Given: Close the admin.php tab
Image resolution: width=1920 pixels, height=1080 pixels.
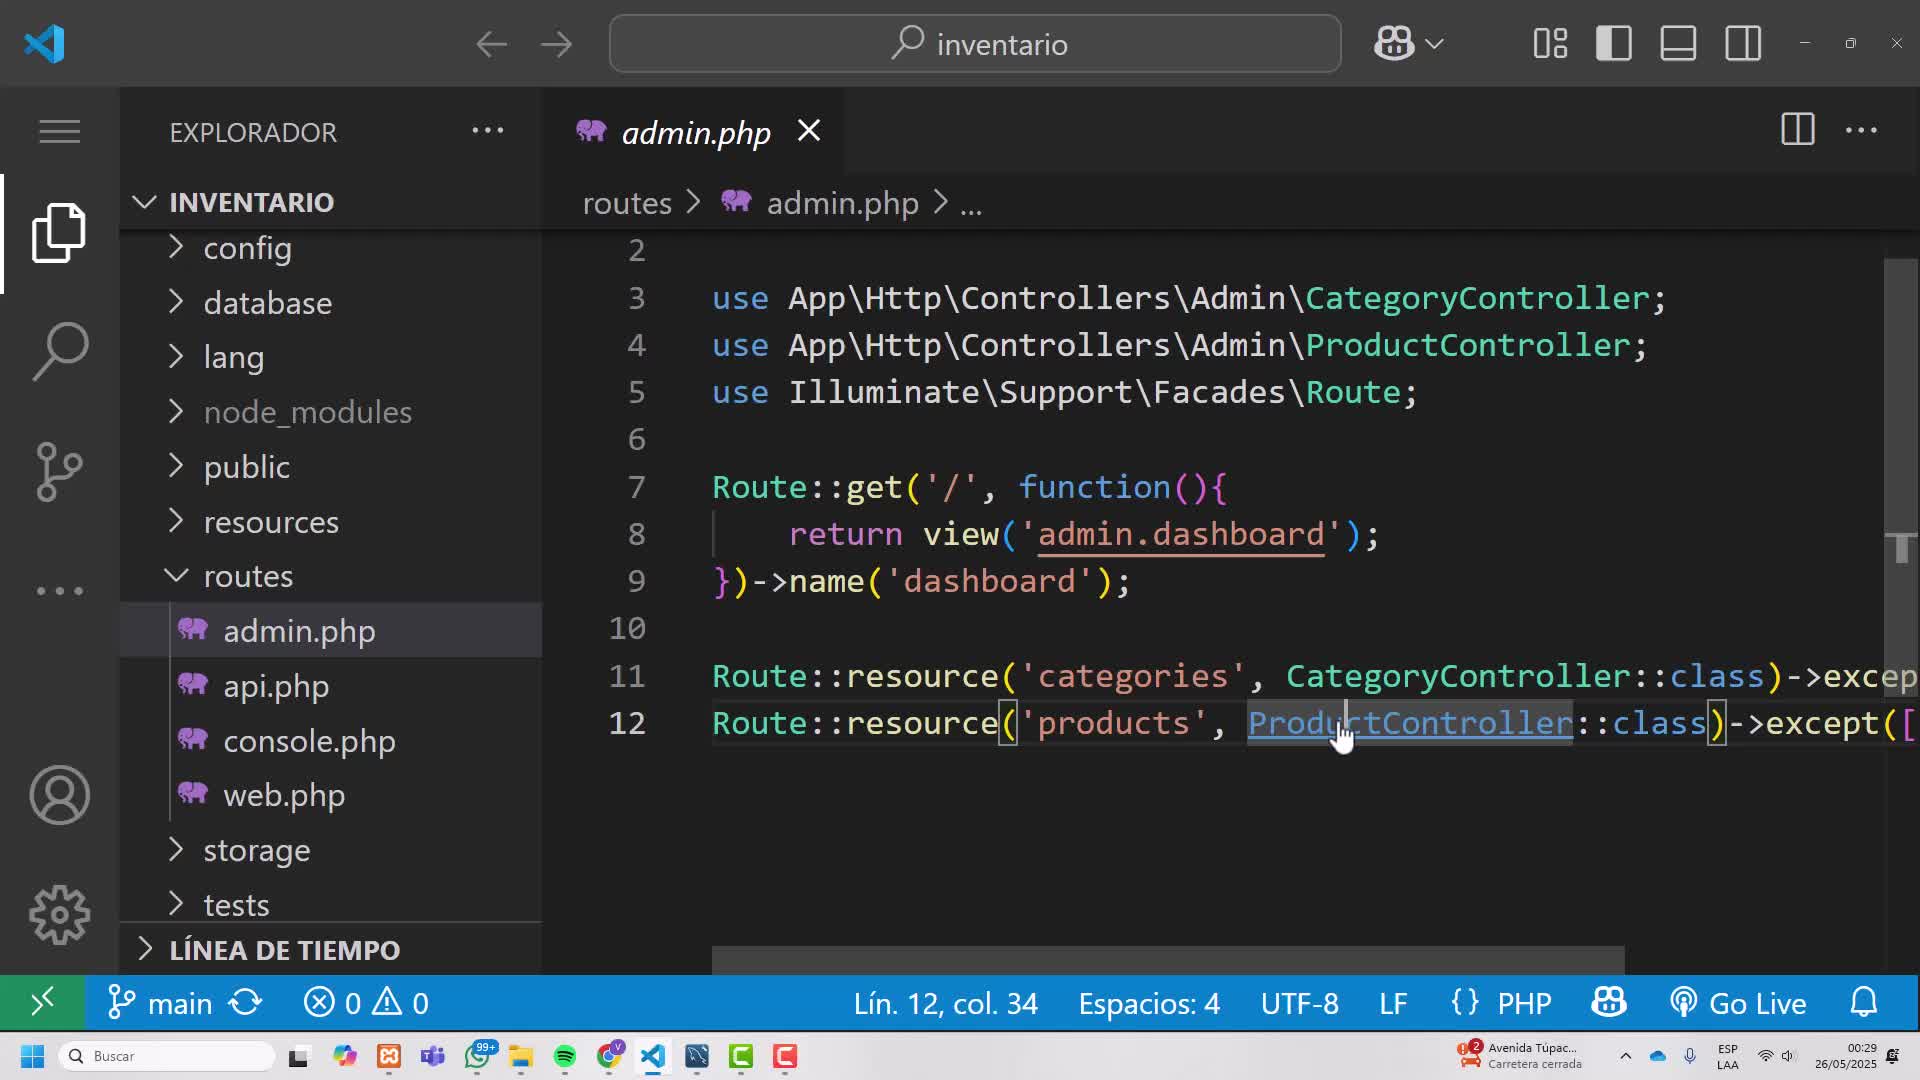Looking at the screenshot, I should point(809,131).
